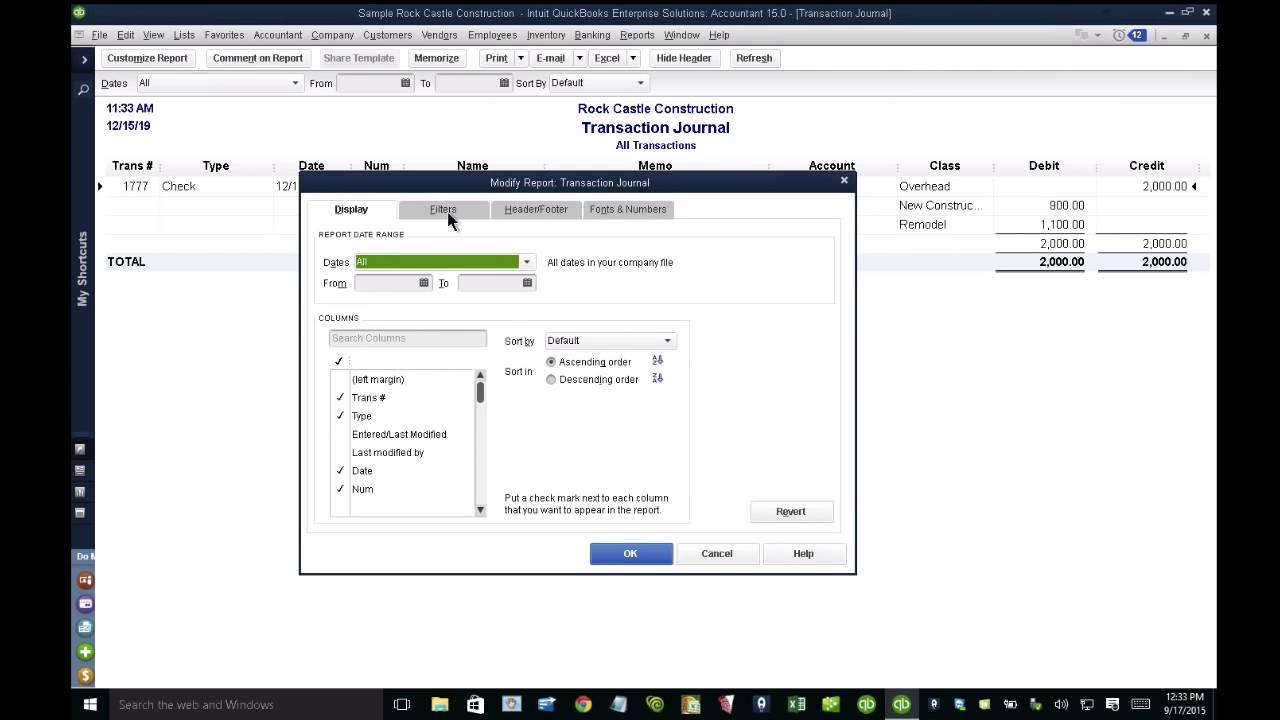This screenshot has width=1280, height=720.
Task: Check the Entered/Last Modified column
Action: click(340, 434)
